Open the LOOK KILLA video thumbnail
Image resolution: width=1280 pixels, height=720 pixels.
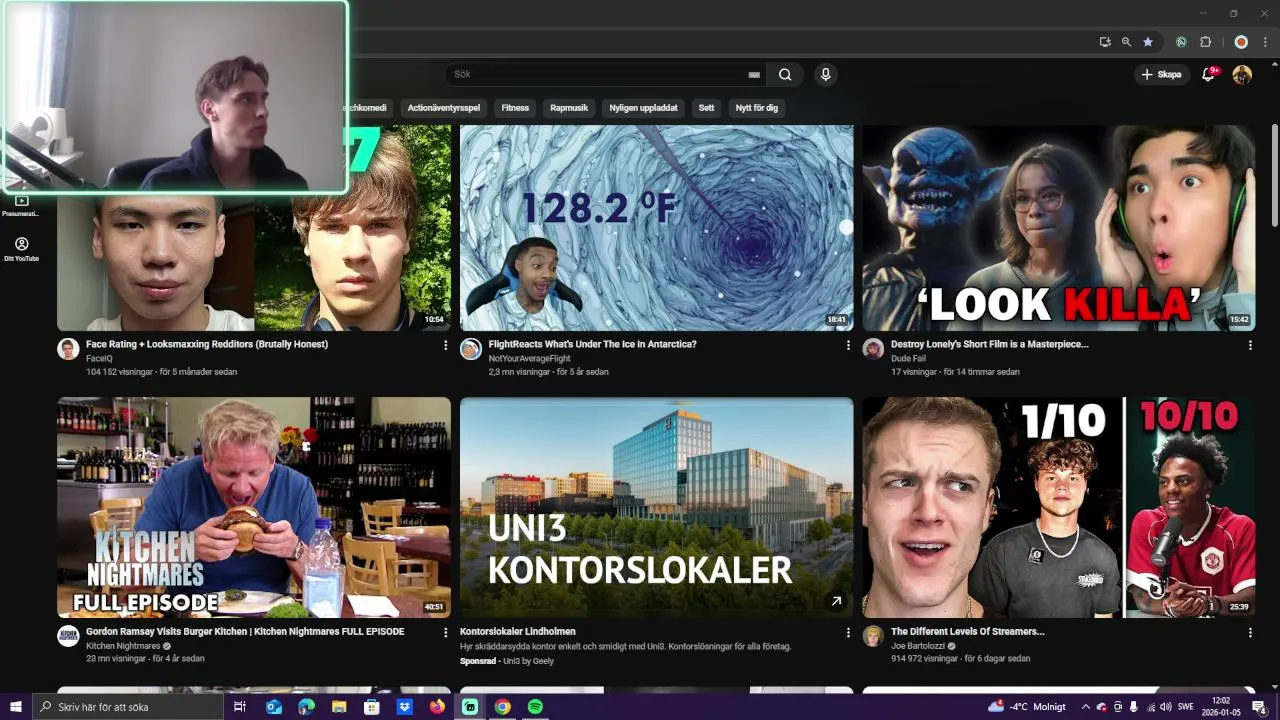click(x=1059, y=228)
